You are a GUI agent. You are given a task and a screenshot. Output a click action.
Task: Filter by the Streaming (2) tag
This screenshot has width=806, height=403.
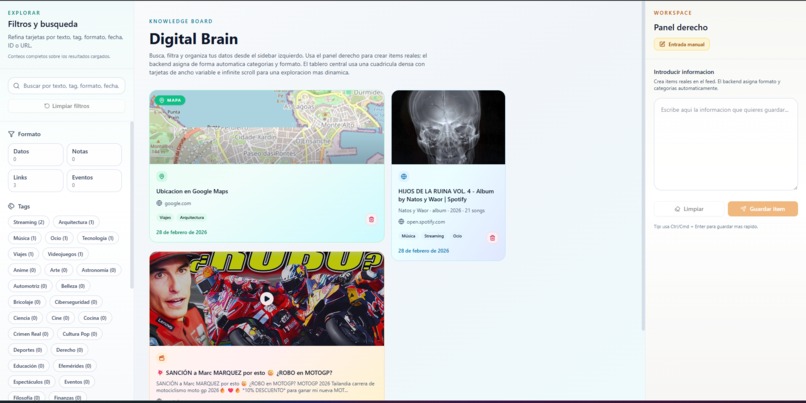coord(29,222)
